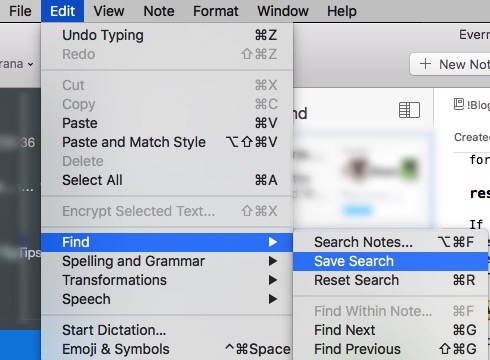Open the Find submenu arrow
This screenshot has width=490, height=360.
point(273,242)
